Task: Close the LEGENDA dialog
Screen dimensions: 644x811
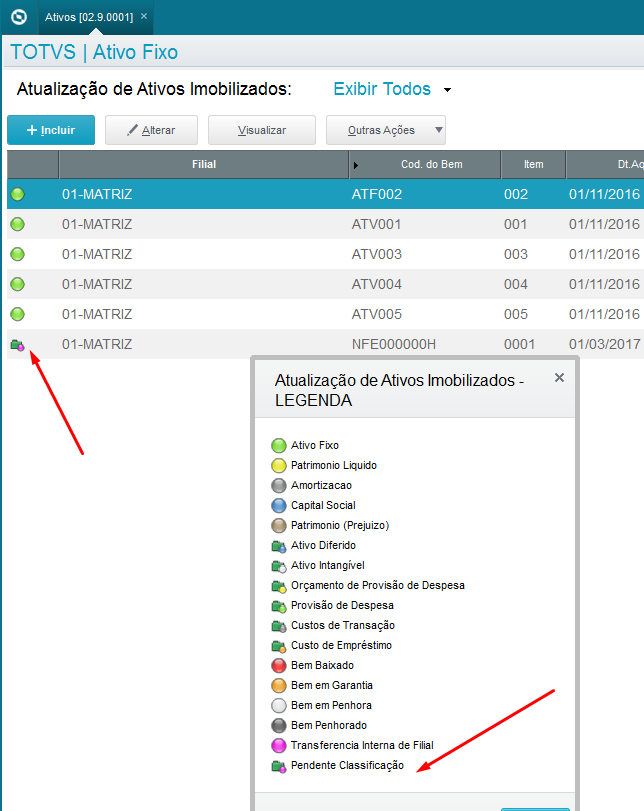Action: (559, 378)
